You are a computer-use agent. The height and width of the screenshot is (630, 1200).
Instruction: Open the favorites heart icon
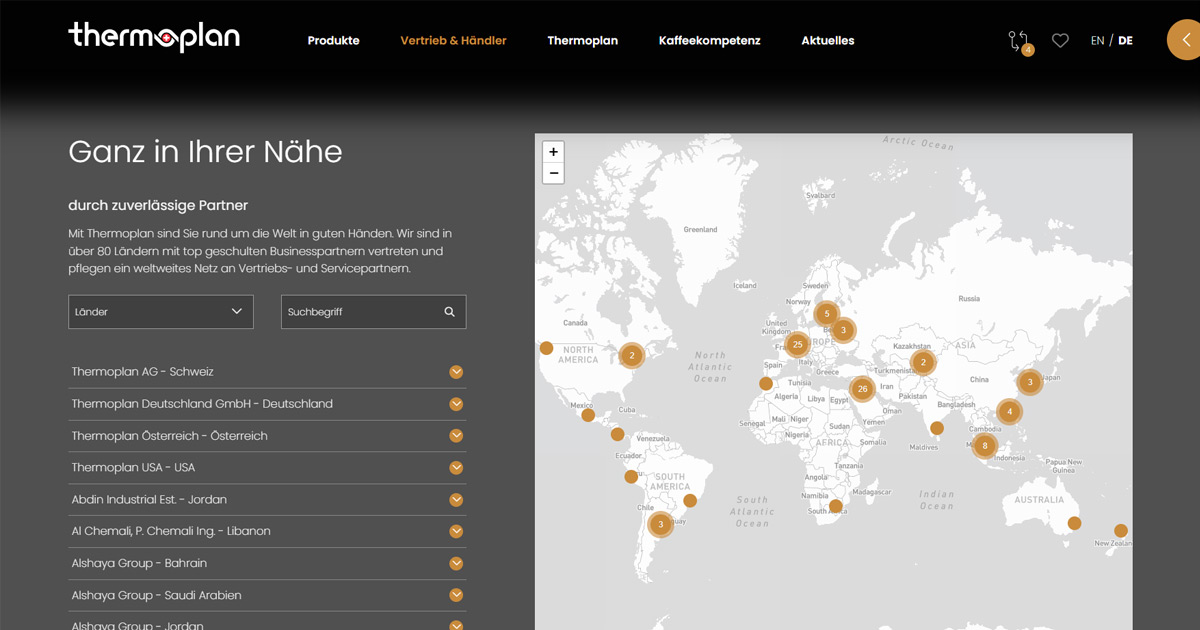pyautogui.click(x=1060, y=41)
